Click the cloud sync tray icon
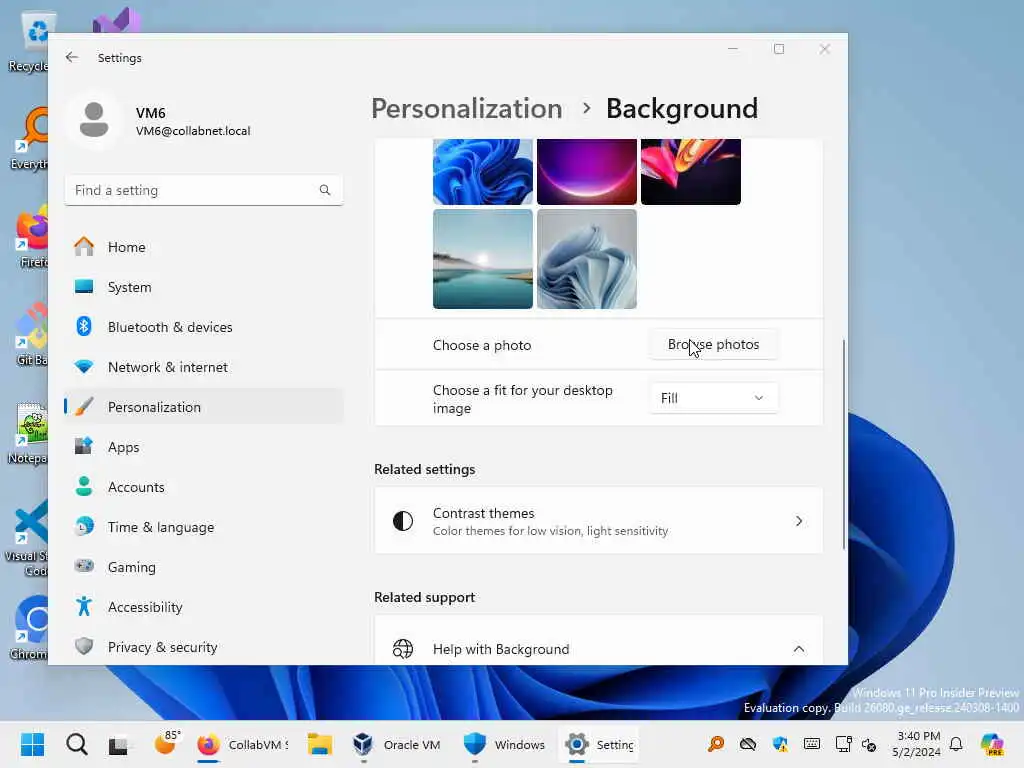This screenshot has width=1024, height=768. coord(748,744)
